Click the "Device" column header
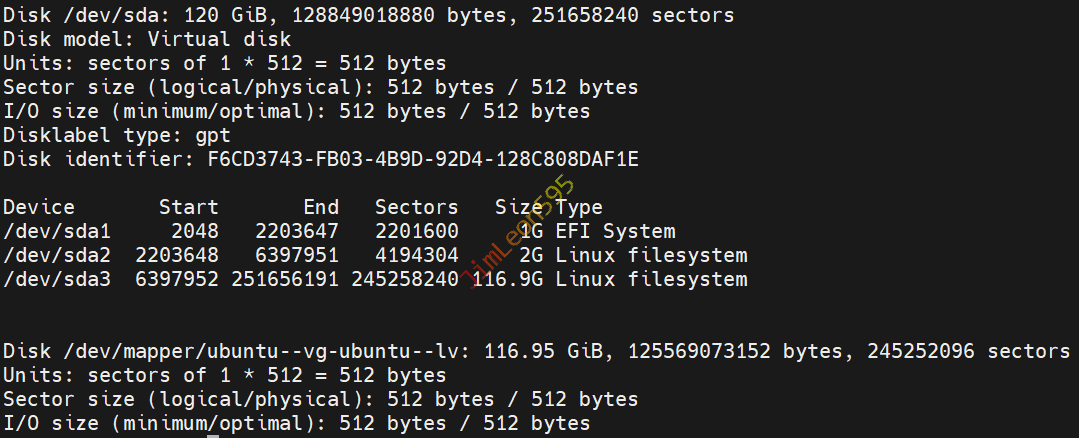The height and width of the screenshot is (438, 1079). (x=39, y=208)
